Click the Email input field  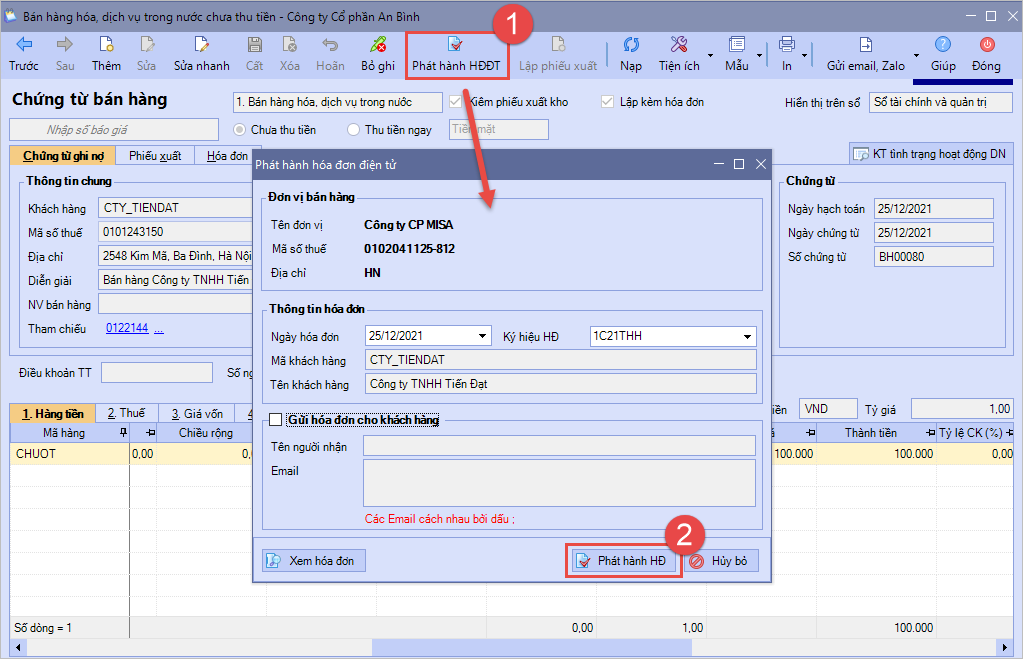point(559,483)
